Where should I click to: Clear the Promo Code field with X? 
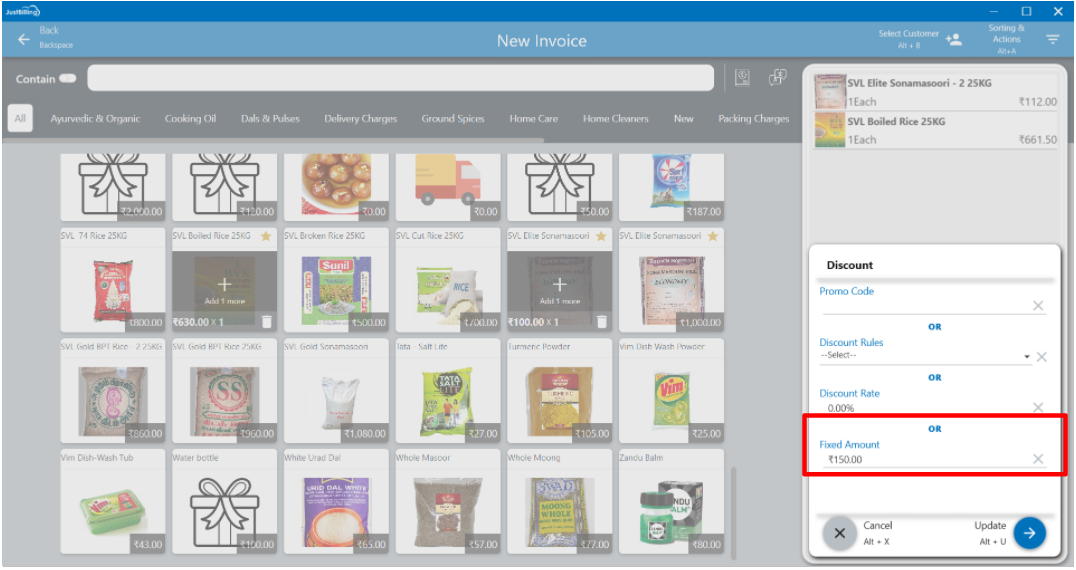click(1038, 306)
